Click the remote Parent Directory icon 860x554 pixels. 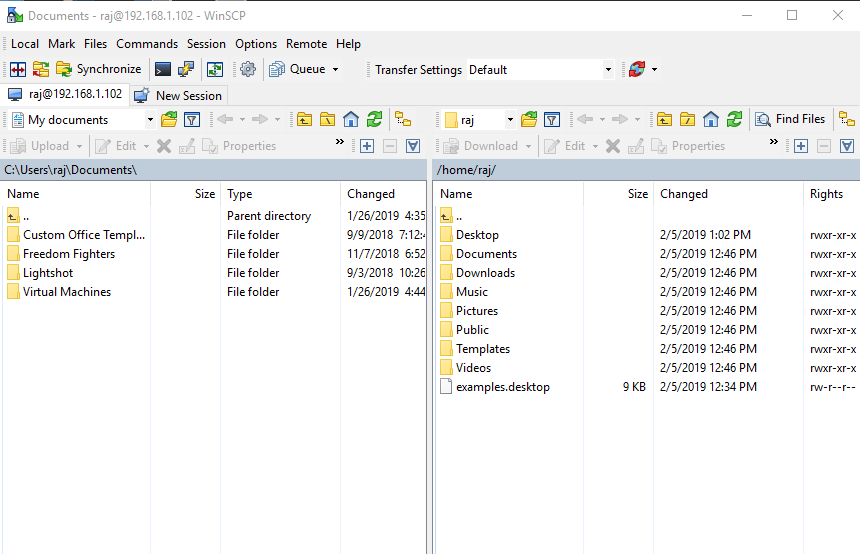click(x=664, y=120)
